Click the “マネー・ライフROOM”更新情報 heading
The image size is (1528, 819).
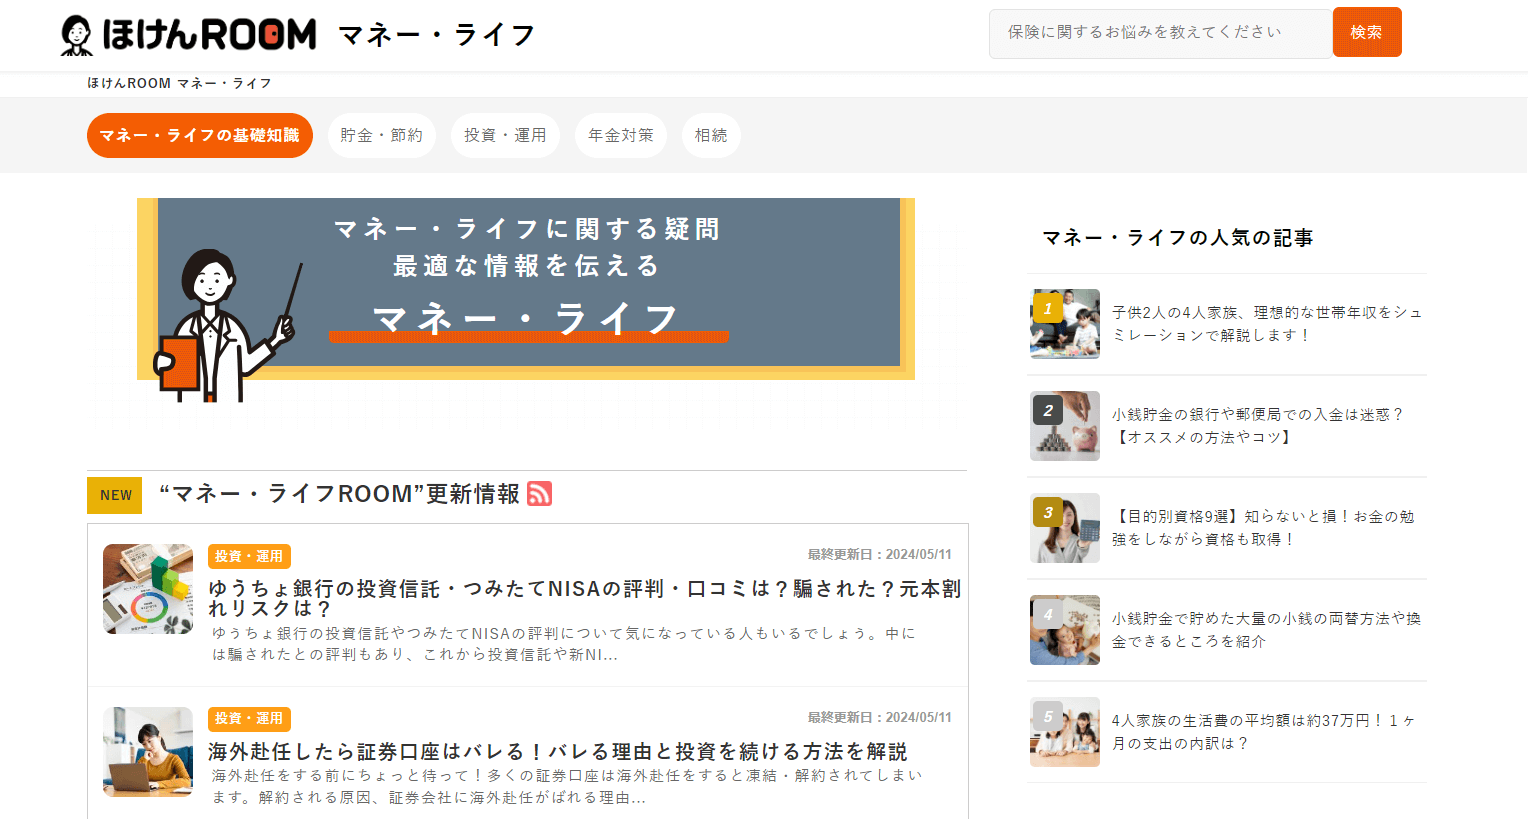[x=340, y=494]
